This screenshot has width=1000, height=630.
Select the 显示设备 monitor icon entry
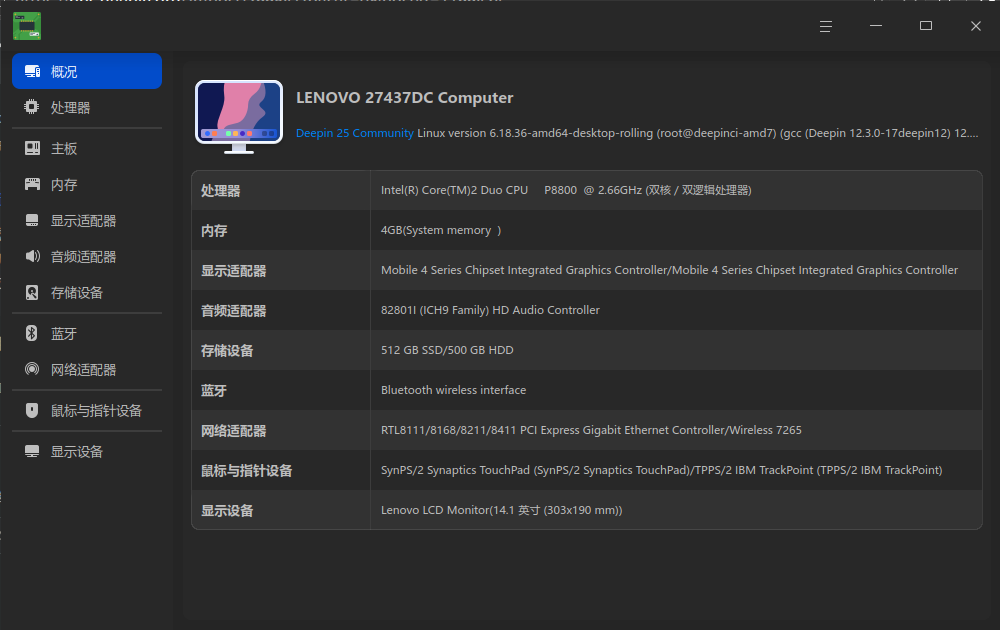[x=32, y=451]
